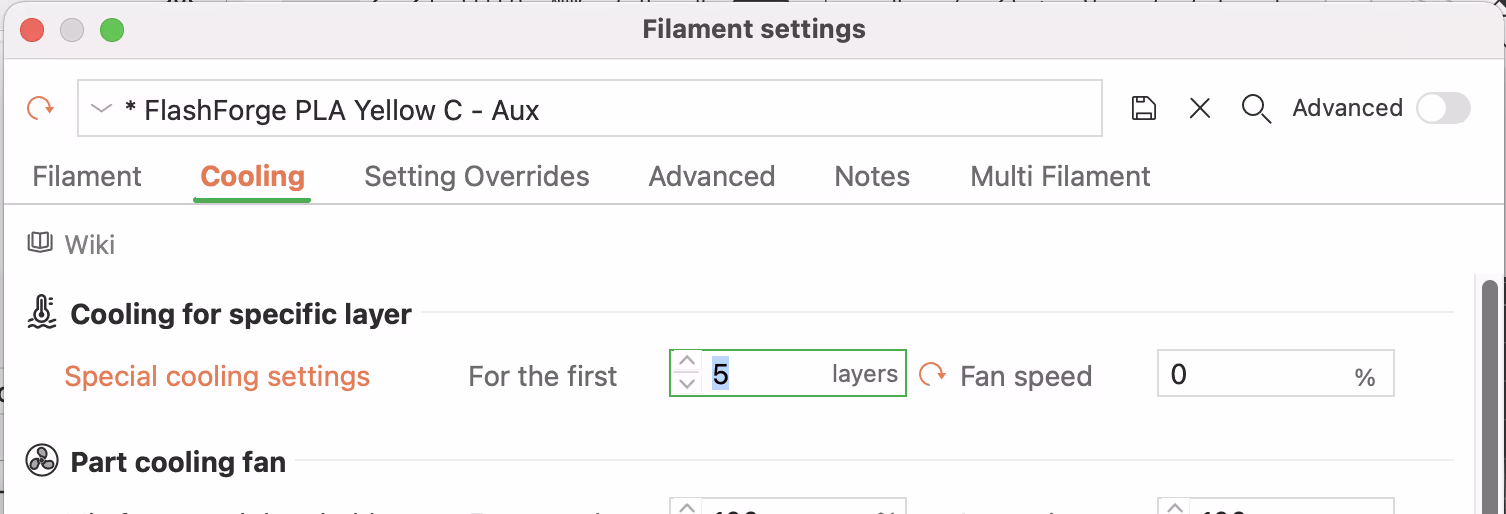Open the Multi Filament tab
This screenshot has width=1506, height=514.
pyautogui.click(x=1060, y=177)
